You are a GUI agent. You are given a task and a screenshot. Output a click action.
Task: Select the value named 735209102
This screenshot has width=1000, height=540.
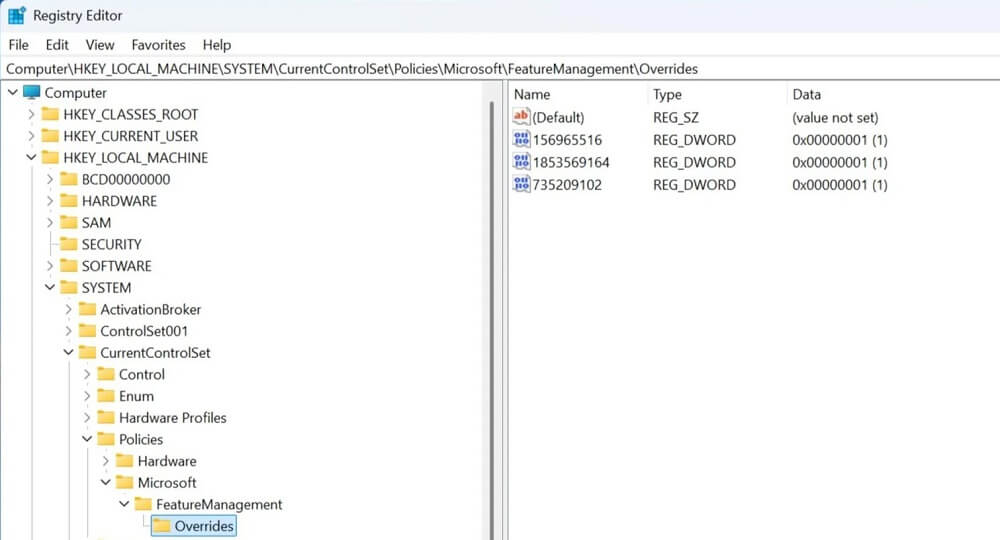click(567, 184)
